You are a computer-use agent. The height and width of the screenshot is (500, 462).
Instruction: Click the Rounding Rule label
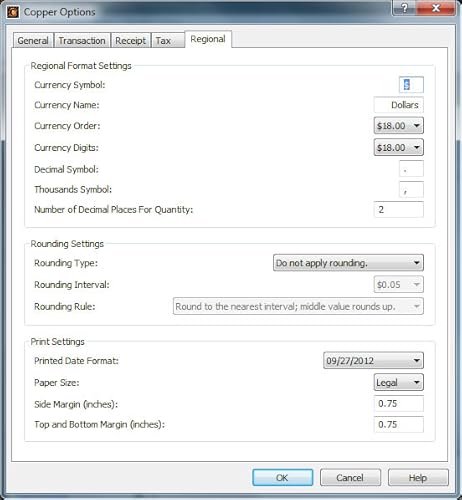point(64,306)
